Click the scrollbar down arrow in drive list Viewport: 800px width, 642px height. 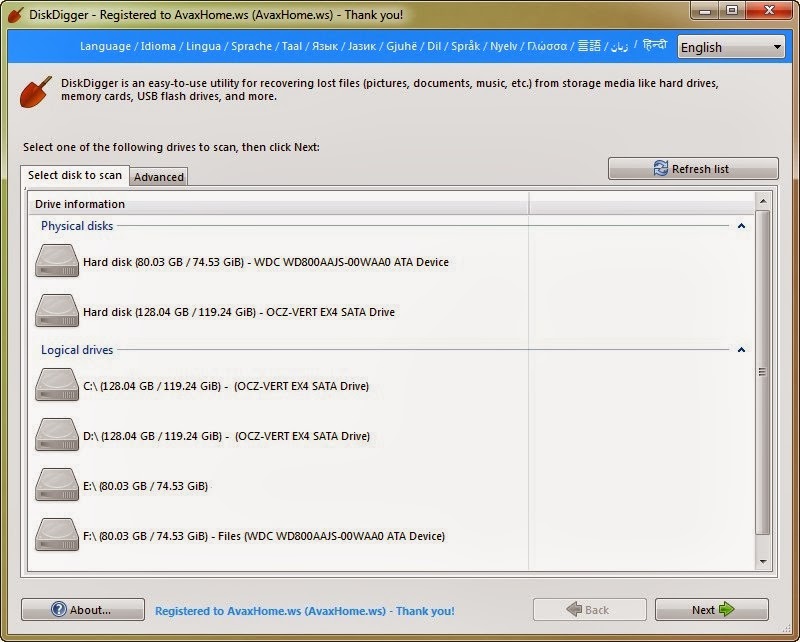763,561
